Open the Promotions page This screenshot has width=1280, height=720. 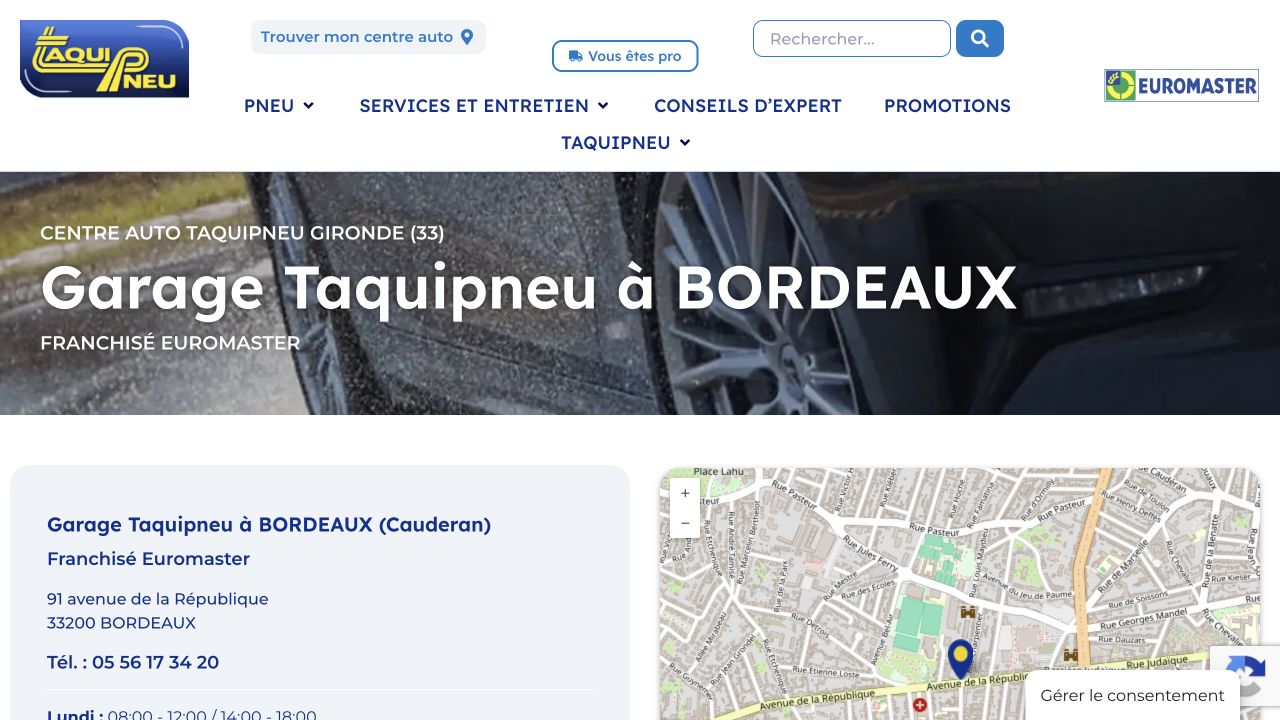point(947,106)
